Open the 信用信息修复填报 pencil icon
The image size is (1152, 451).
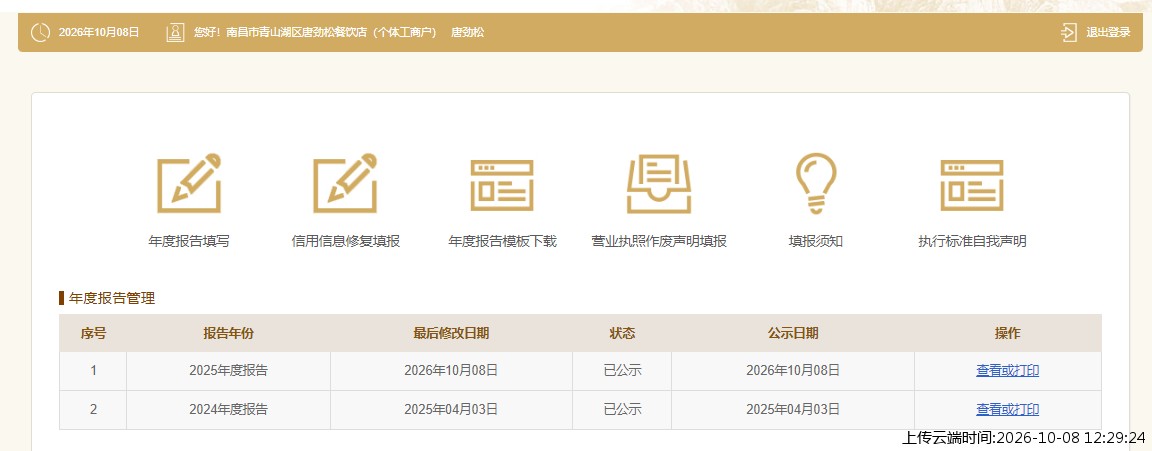pyautogui.click(x=345, y=183)
